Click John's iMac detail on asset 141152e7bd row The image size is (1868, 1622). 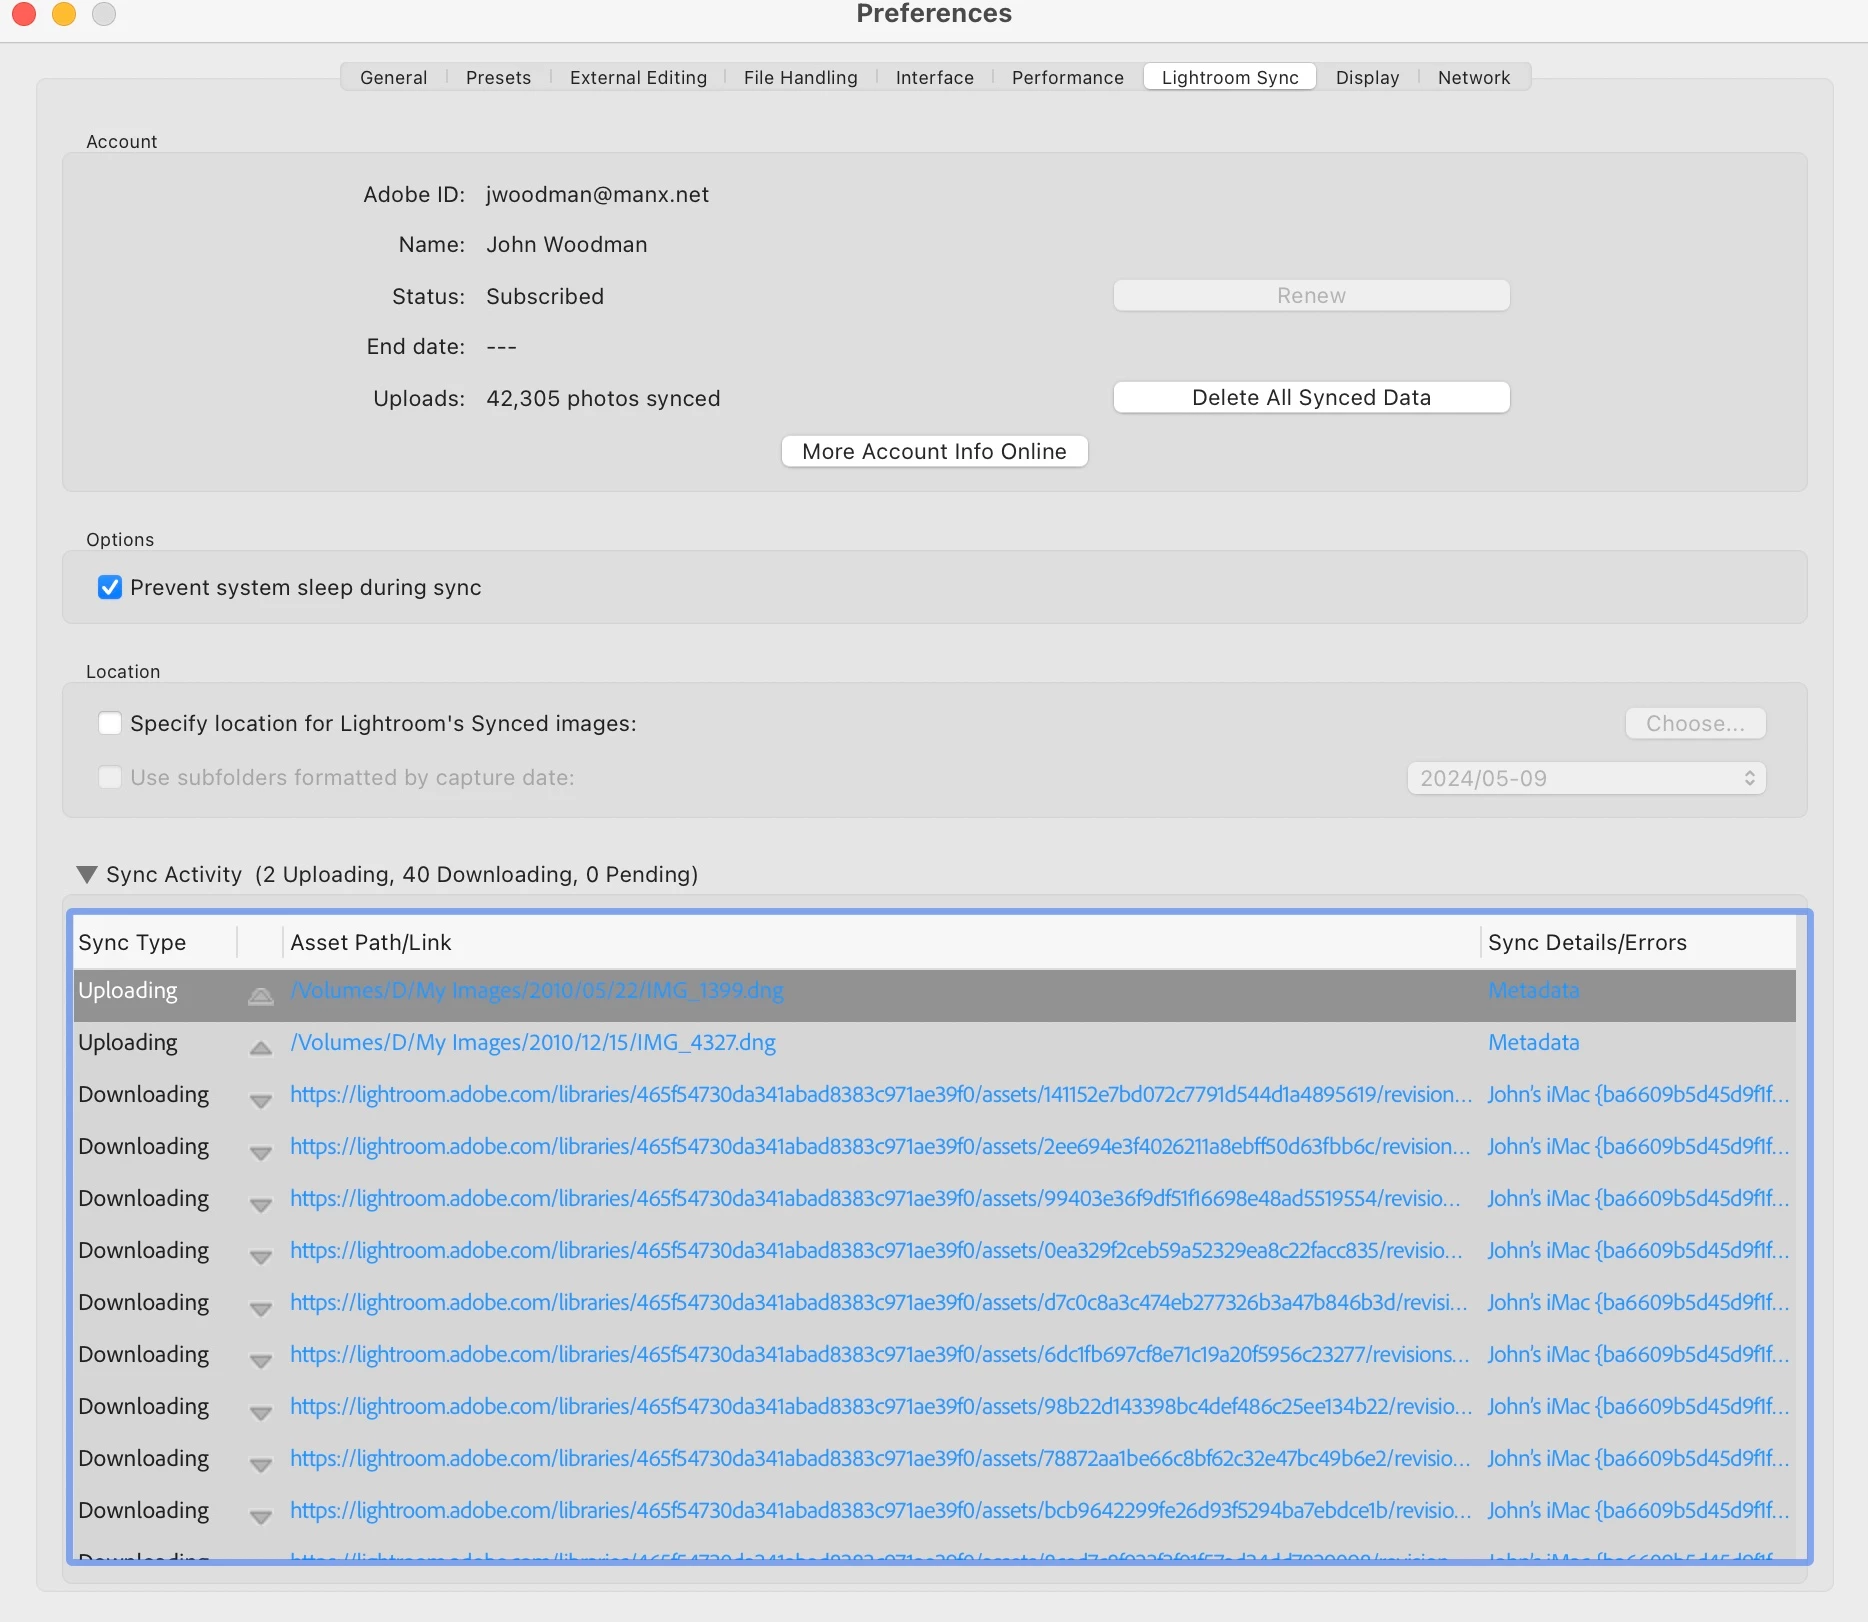click(1638, 1095)
